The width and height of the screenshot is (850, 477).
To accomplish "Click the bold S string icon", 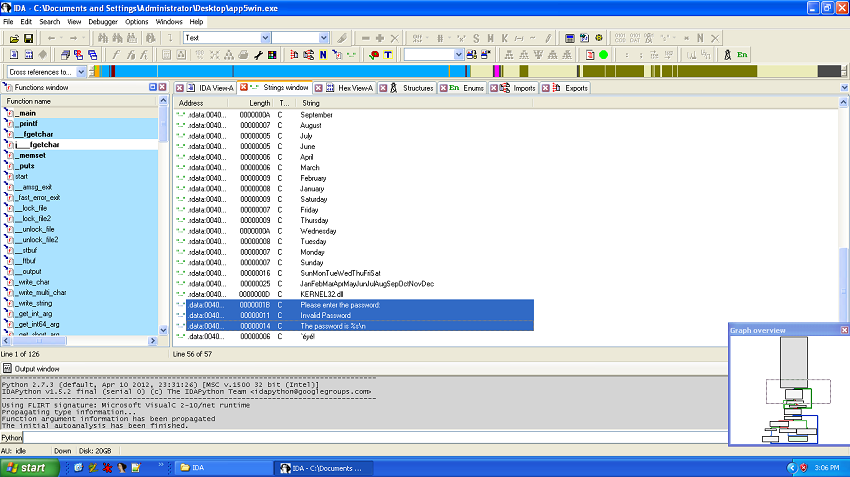I will click(x=476, y=38).
